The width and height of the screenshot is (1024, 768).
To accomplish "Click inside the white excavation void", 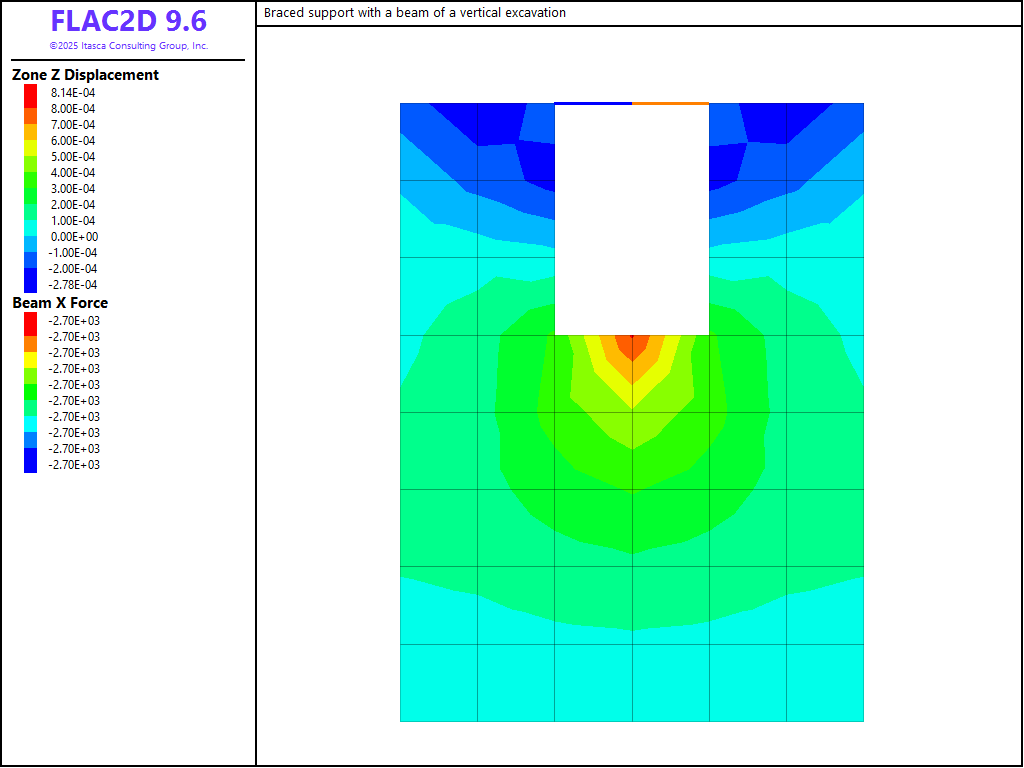I will (x=632, y=220).
